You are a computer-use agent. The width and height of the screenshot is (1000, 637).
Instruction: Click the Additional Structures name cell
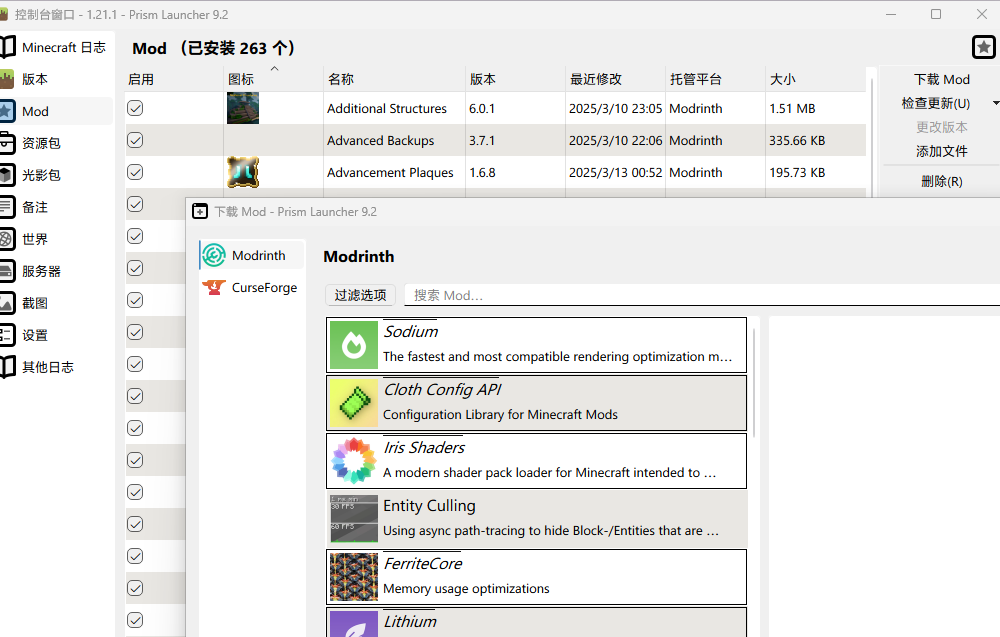pyautogui.click(x=394, y=108)
